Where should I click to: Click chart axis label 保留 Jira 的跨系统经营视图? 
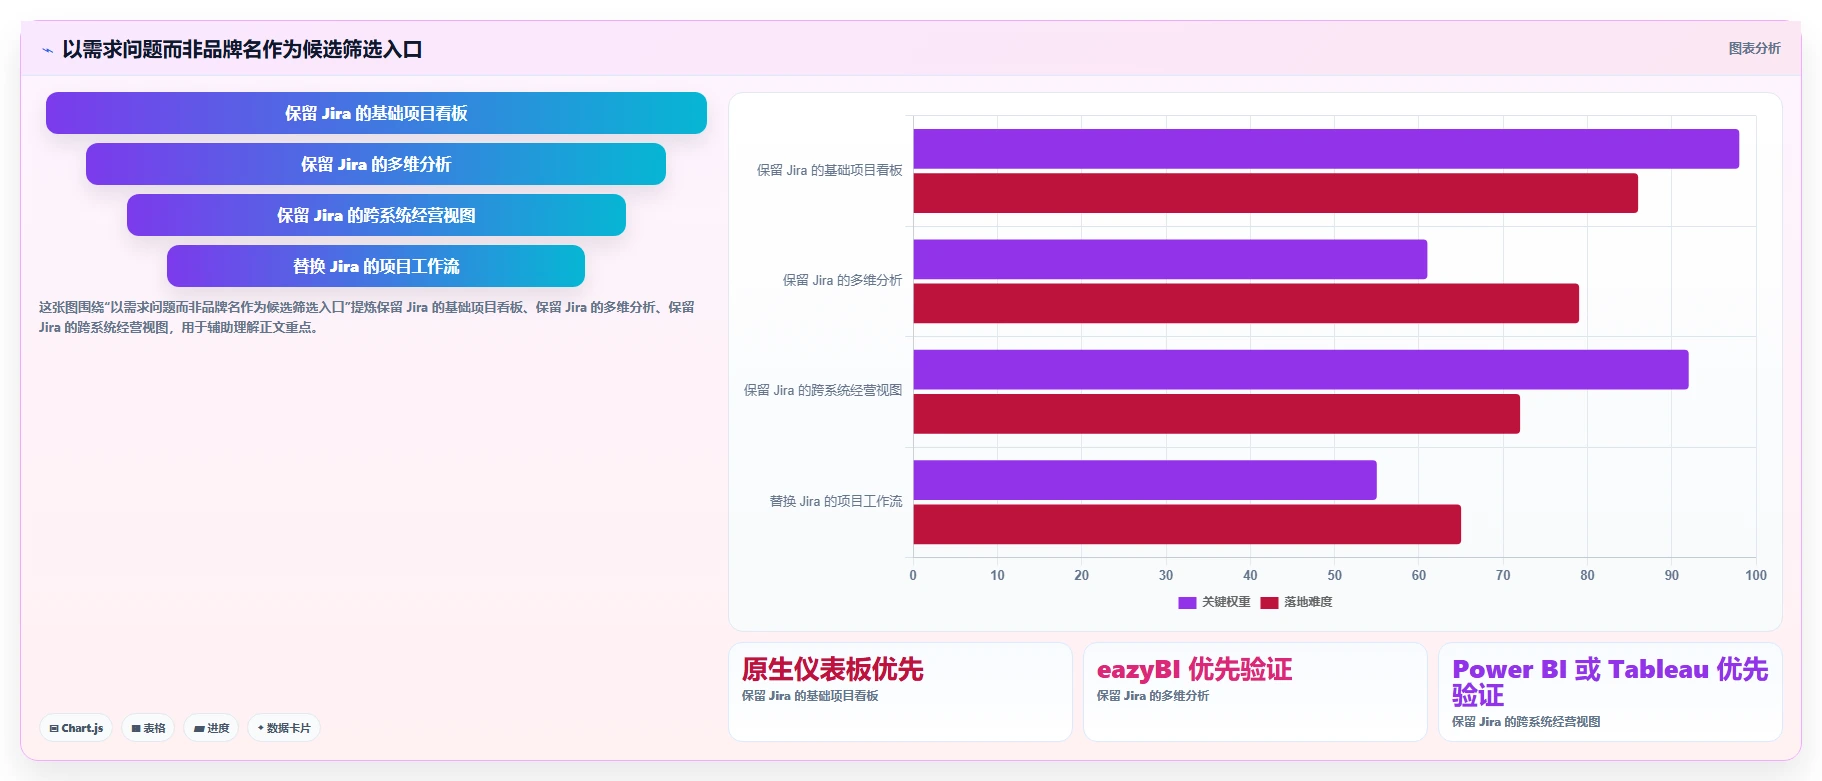tap(823, 390)
